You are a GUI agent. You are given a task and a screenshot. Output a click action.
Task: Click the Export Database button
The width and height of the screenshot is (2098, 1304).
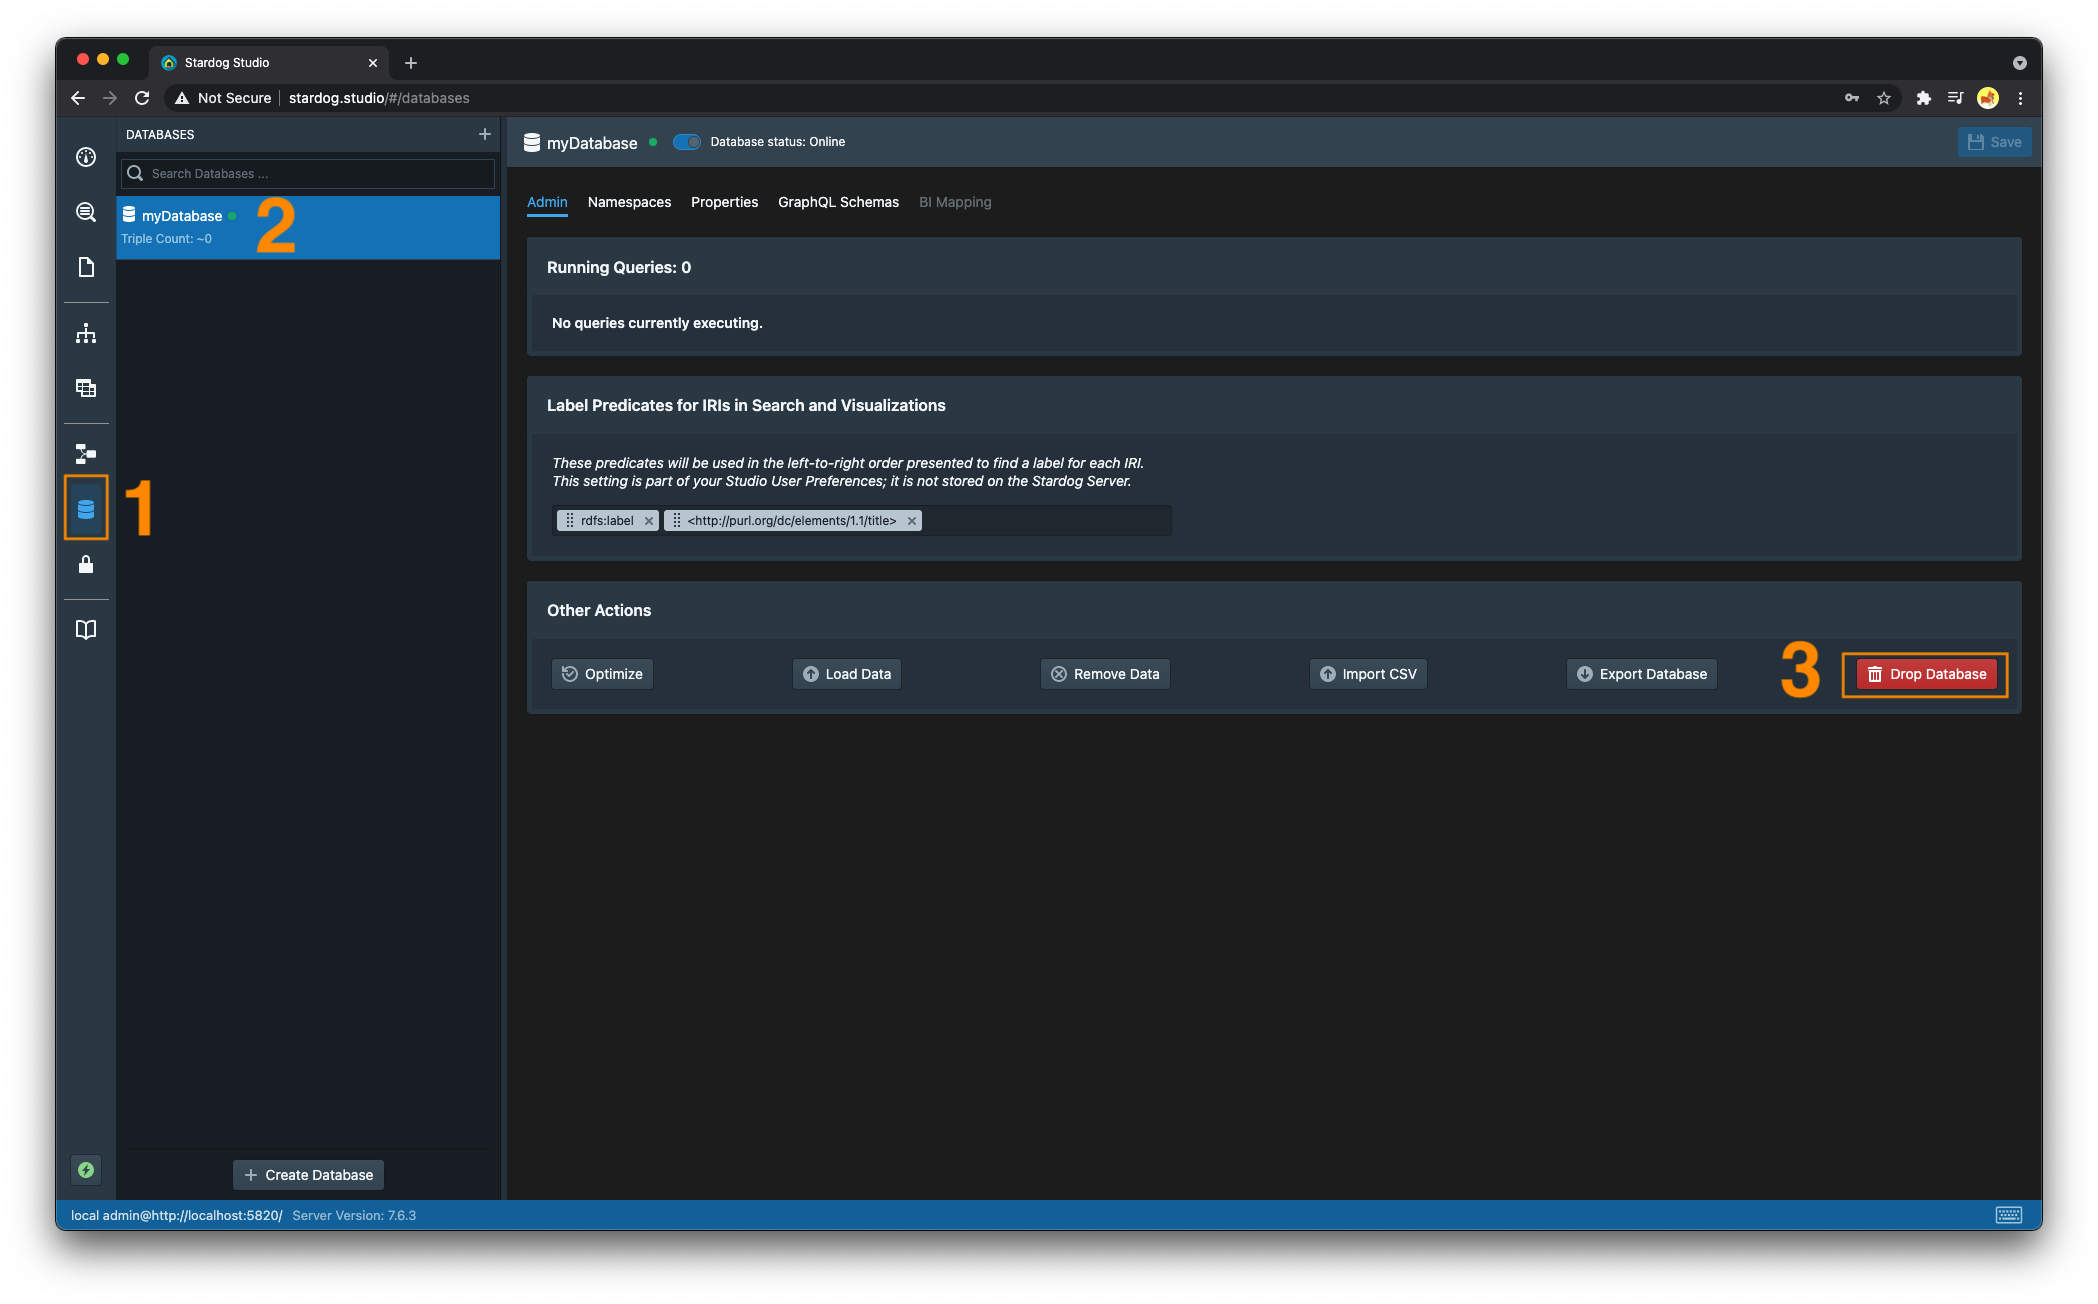click(1642, 674)
